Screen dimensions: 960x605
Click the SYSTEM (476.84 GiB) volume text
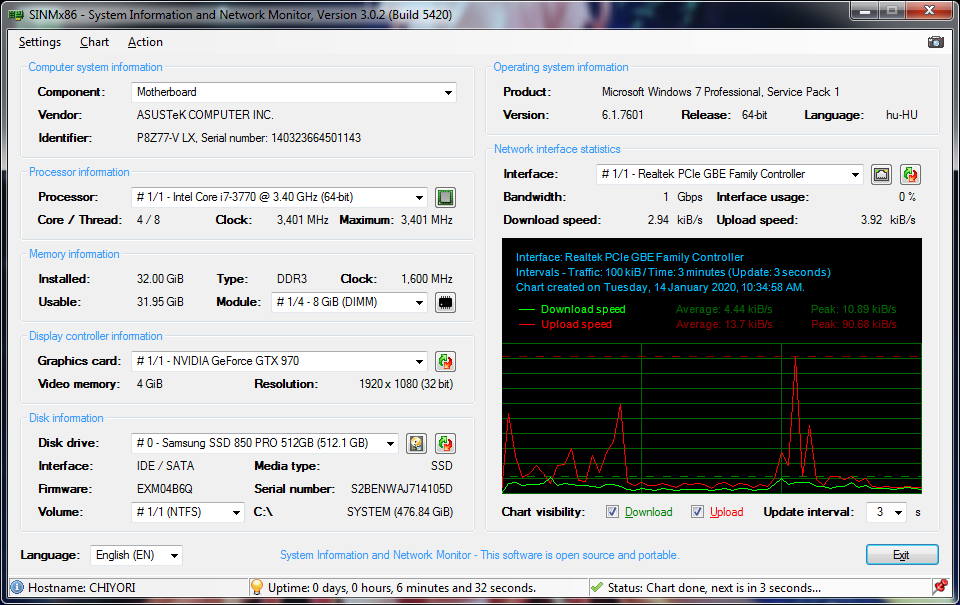point(400,512)
